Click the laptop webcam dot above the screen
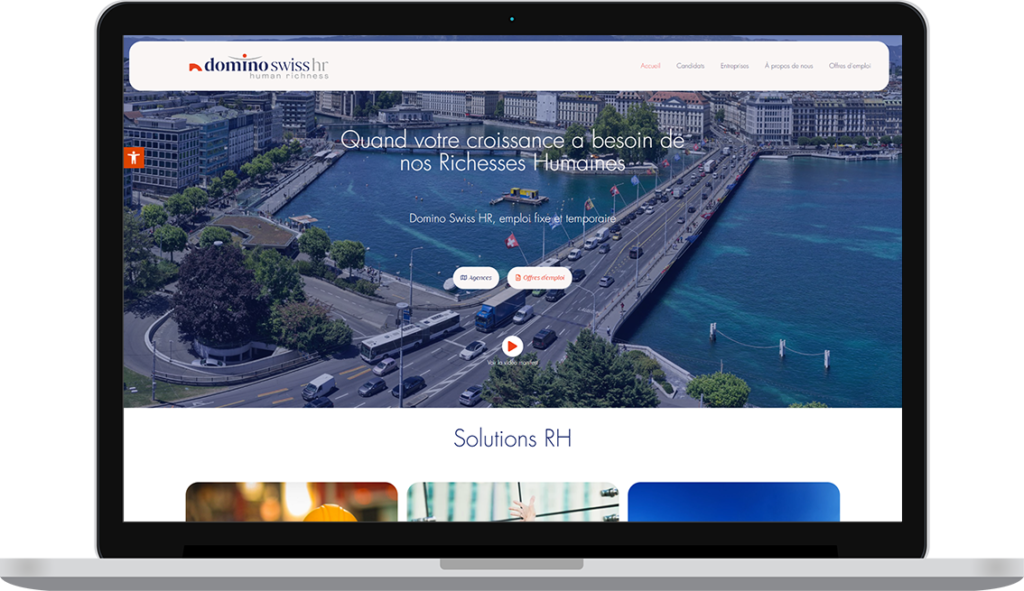Image resolution: width=1024 pixels, height=591 pixels. coord(512,18)
